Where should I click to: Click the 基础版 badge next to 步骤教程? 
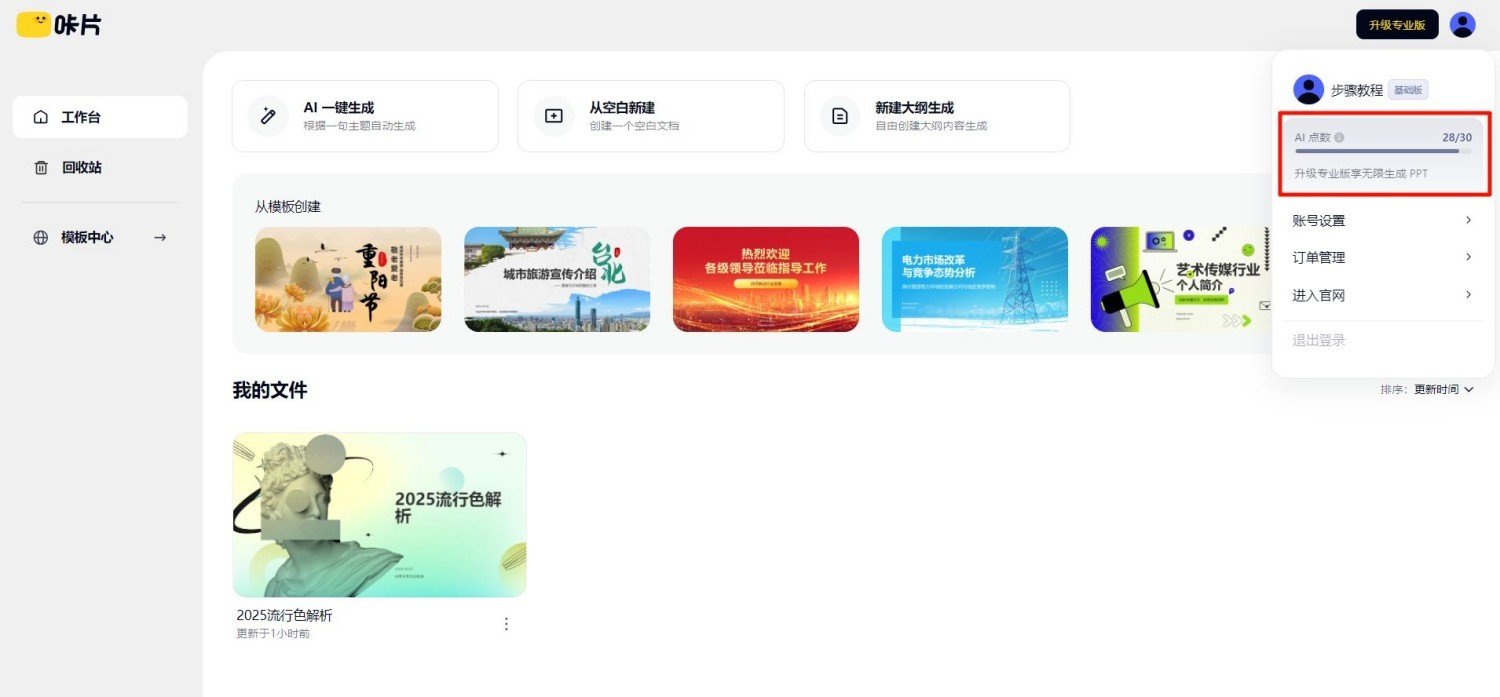[1409, 89]
